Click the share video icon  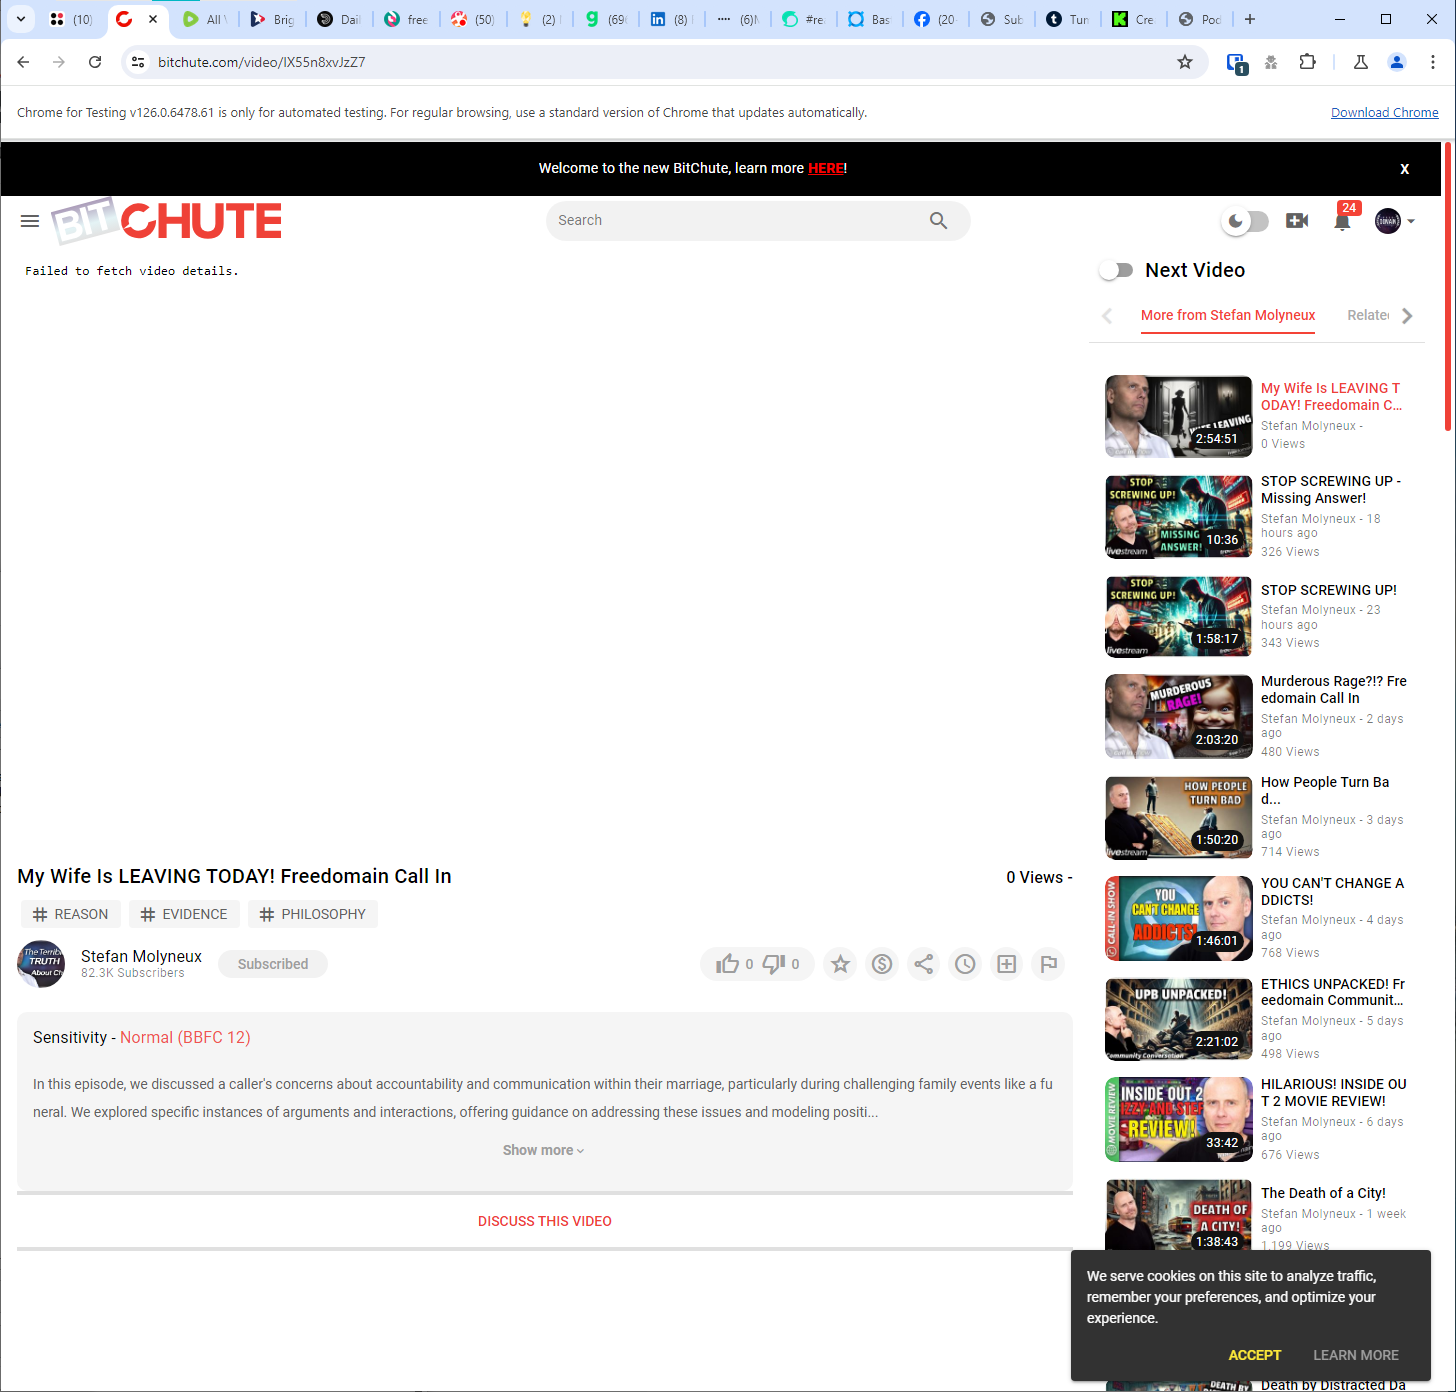924,964
